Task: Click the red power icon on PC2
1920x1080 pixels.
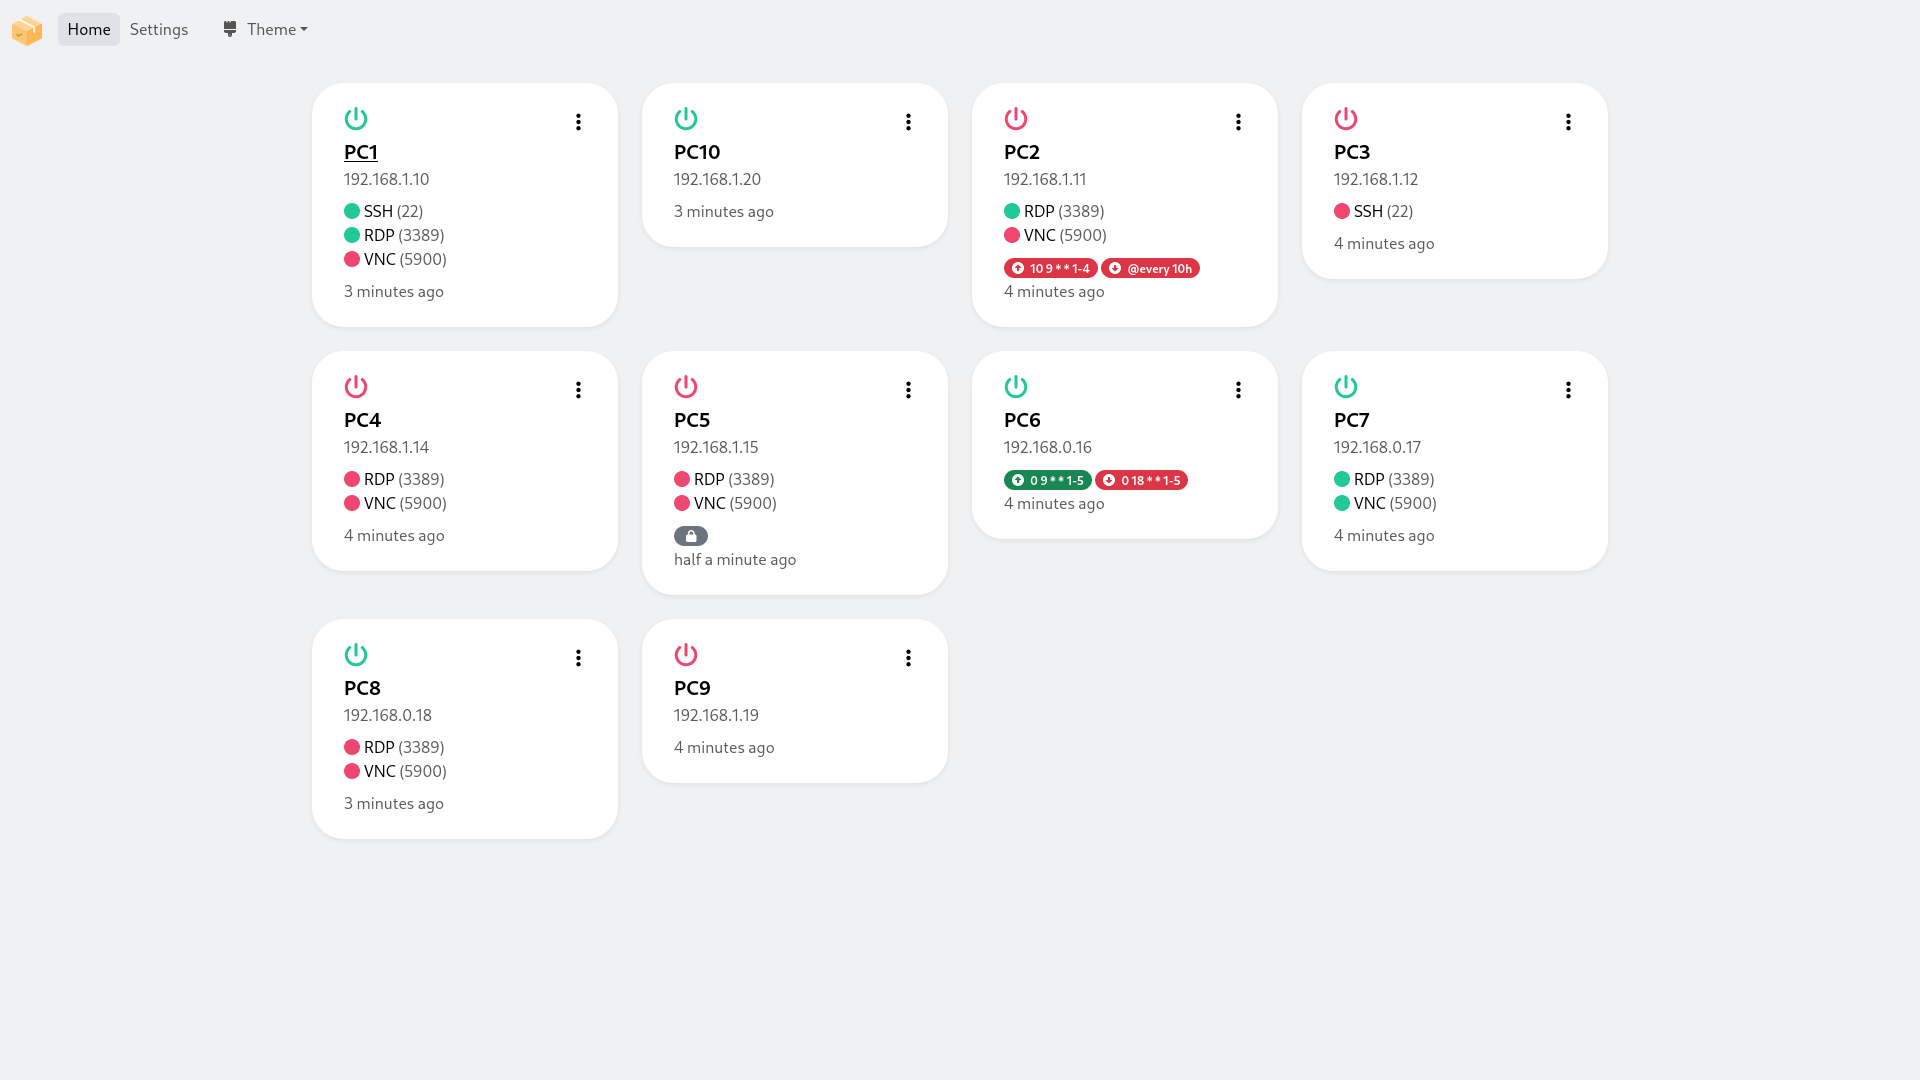Action: 1016,119
